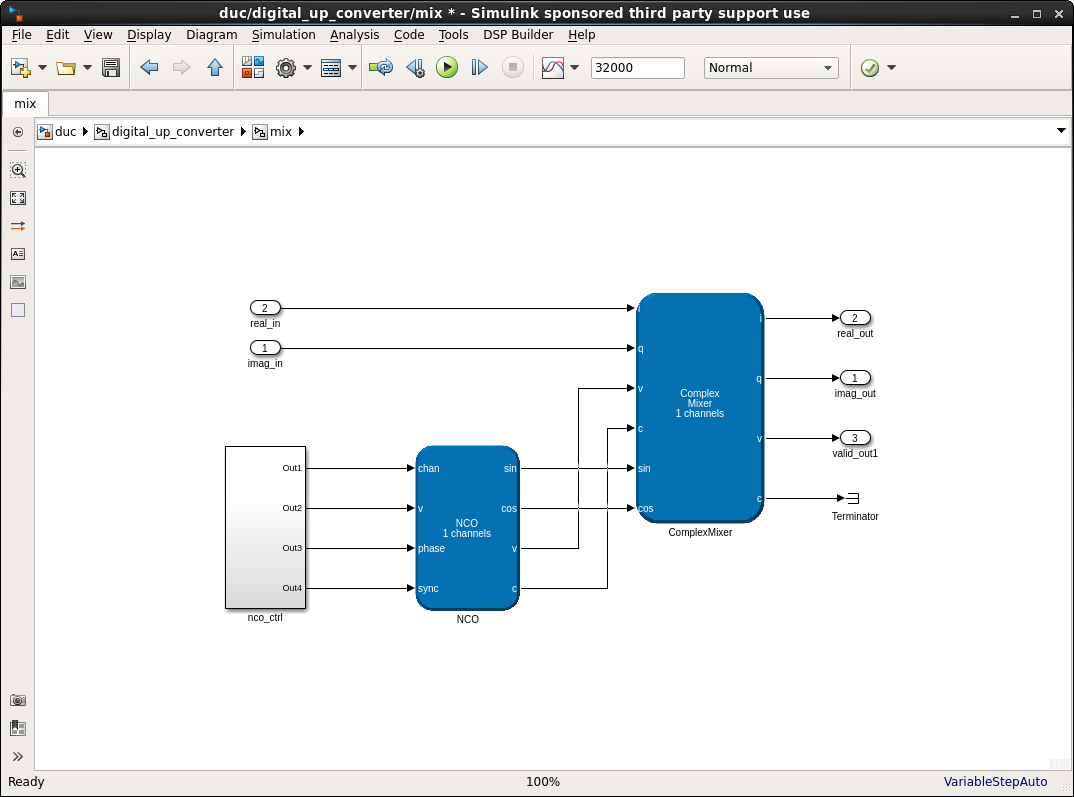
Task: Toggle the Explorer Bar chevrons at bottom left
Action: point(18,756)
